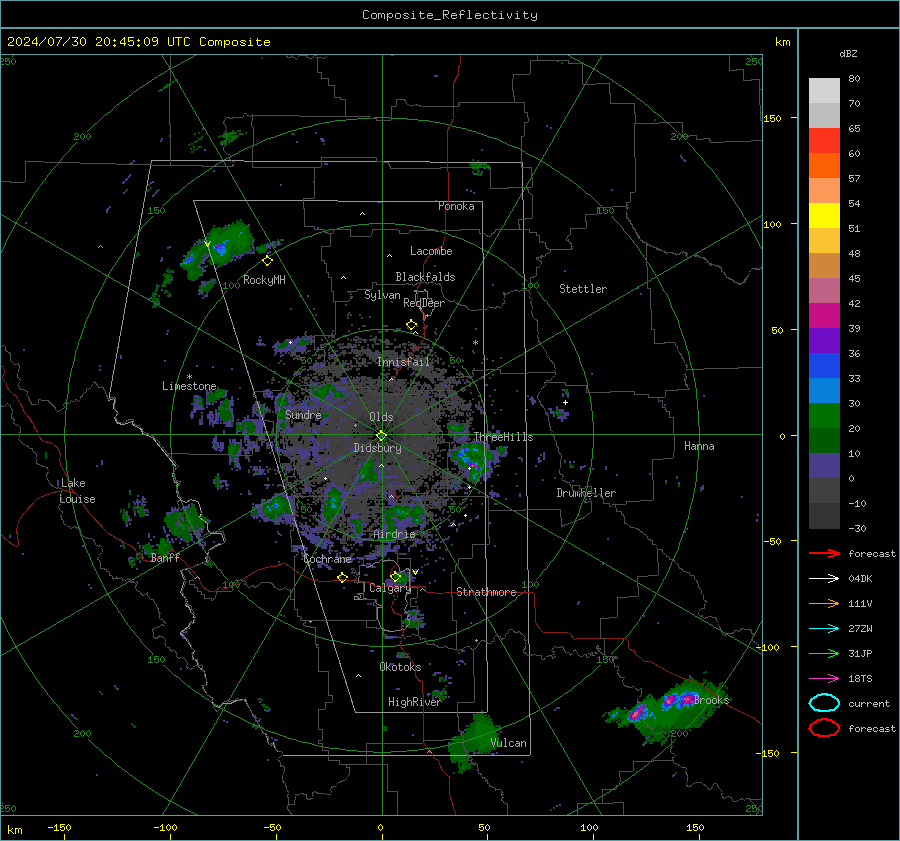Click the -150 tick label on bottom axis
Screen dimensions: 900x841
pos(59,828)
